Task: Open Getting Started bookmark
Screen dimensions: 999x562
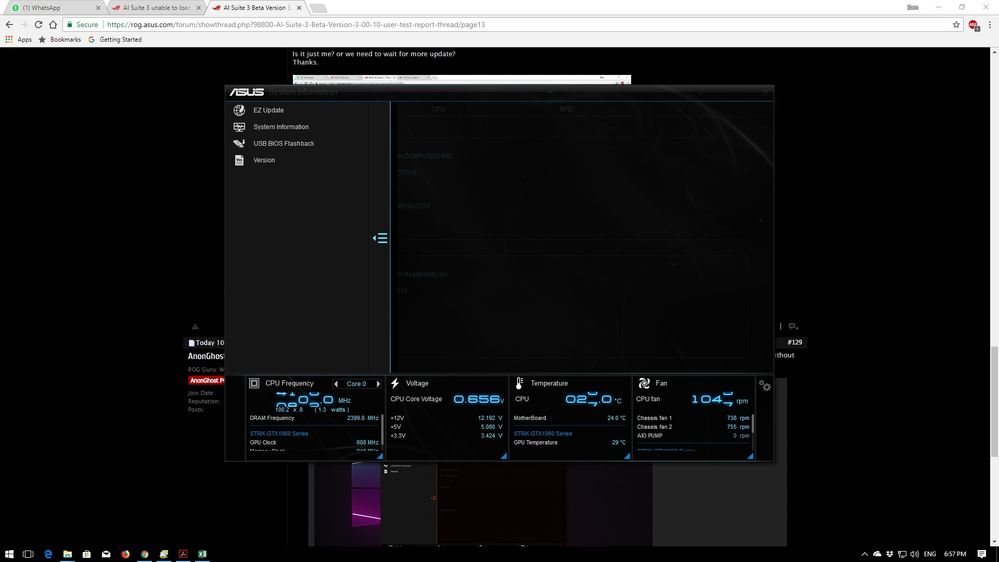Action: [115, 40]
